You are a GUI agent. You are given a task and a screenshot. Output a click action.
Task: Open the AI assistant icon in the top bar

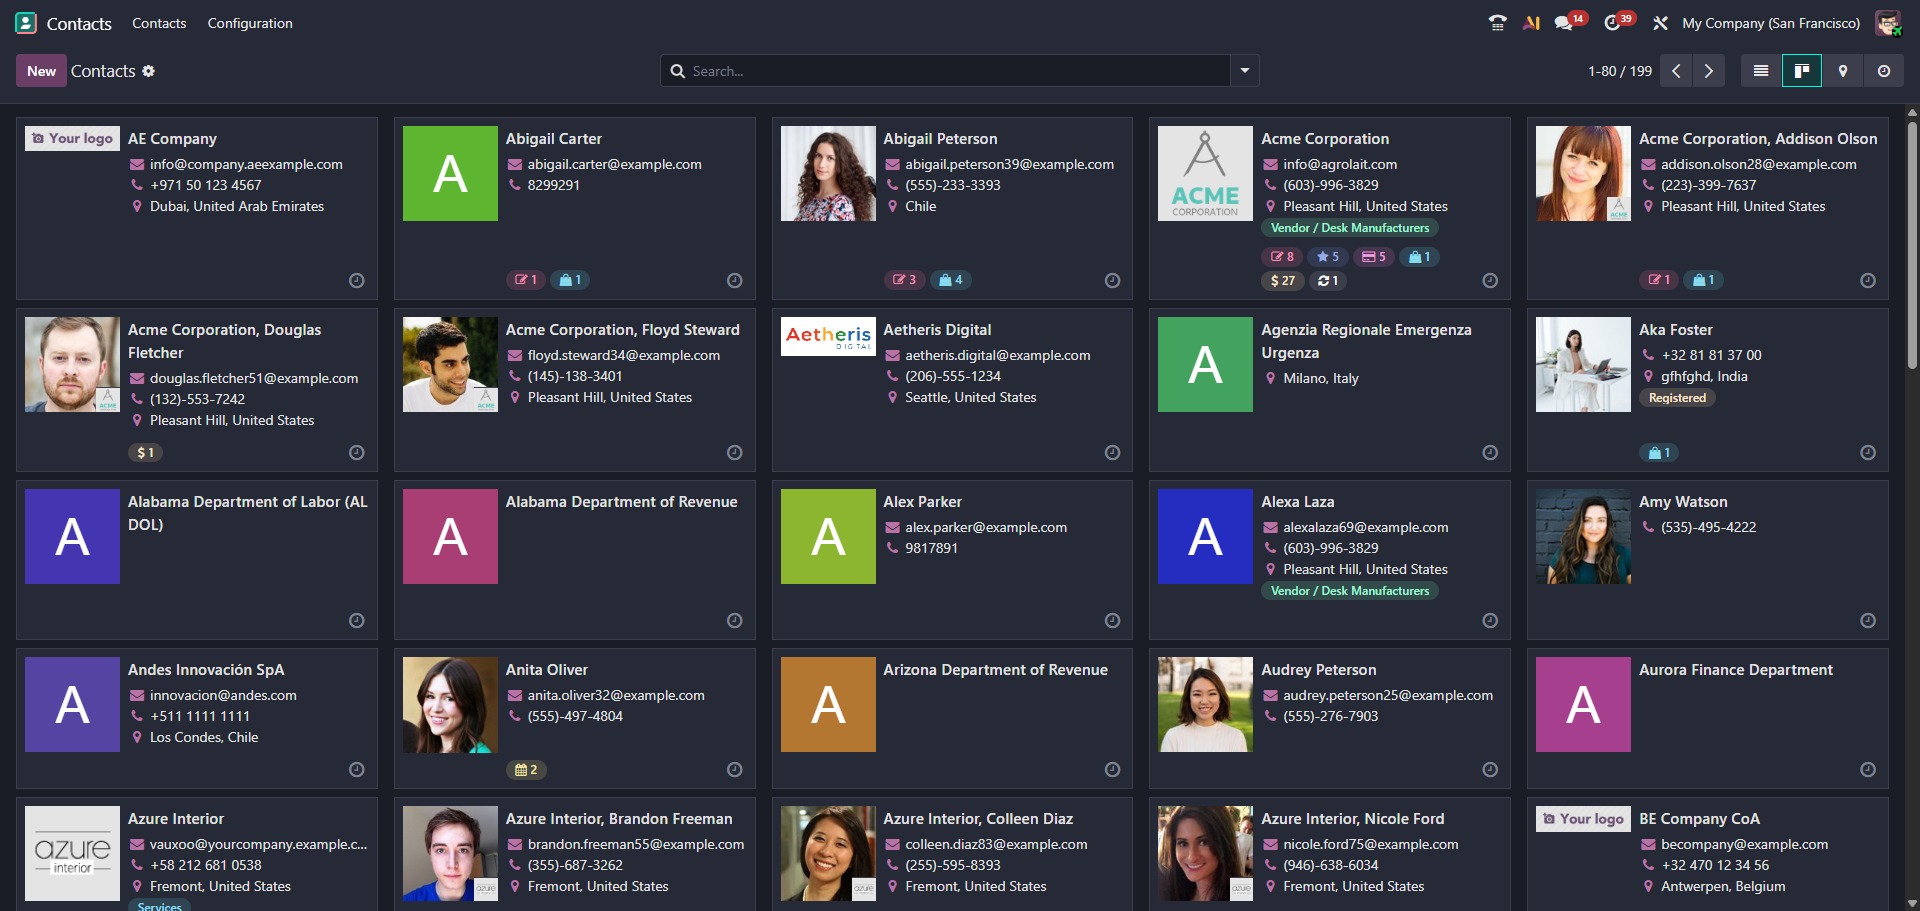click(x=1531, y=22)
